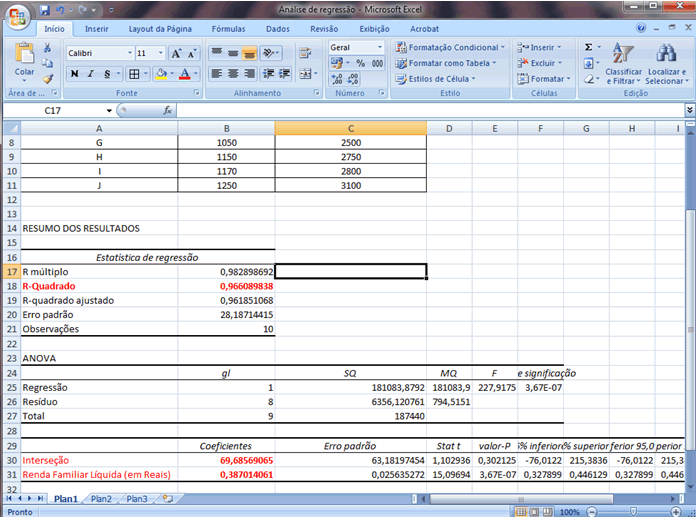The image size is (696, 517).
Task: Click the Cut scissors icon
Action: [48, 49]
